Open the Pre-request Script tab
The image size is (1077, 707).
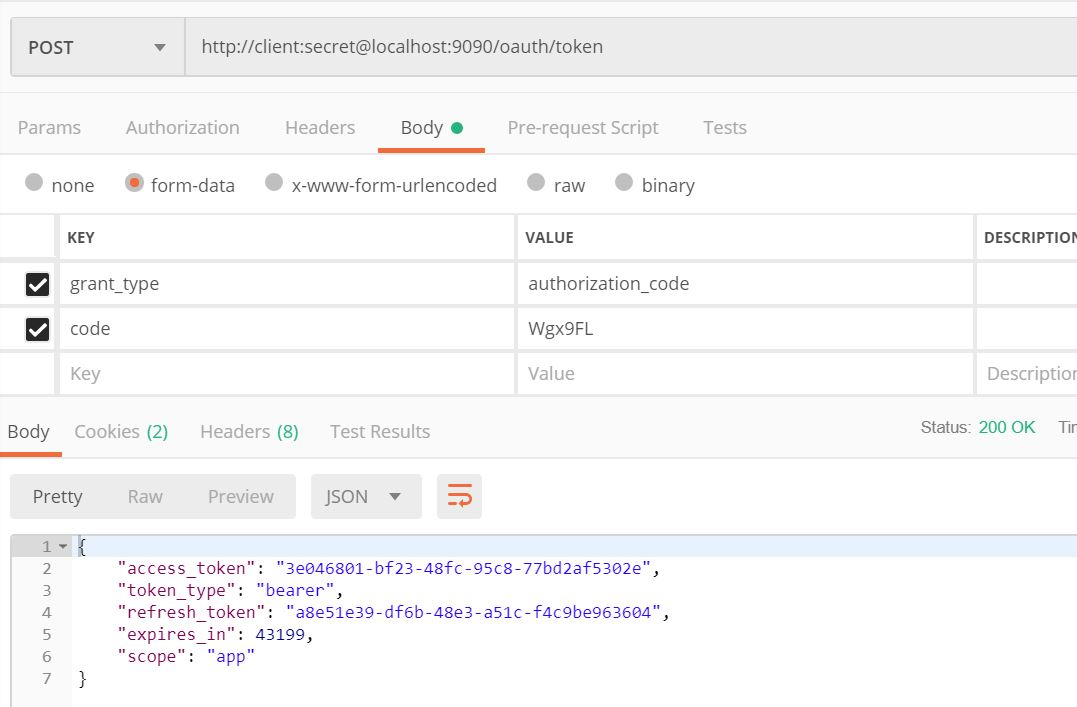click(583, 128)
